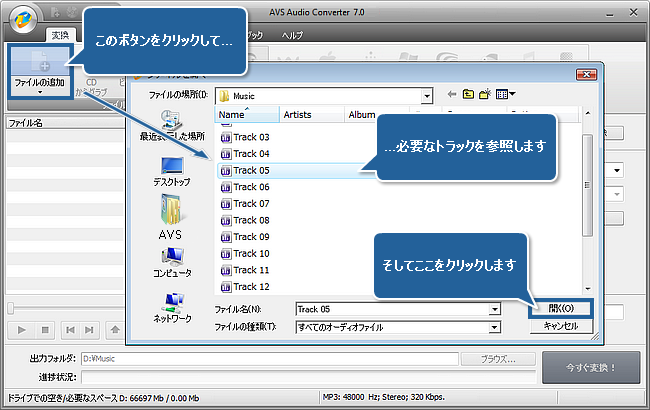Select the Track 03 file
This screenshot has width=650, height=410.
(245, 137)
